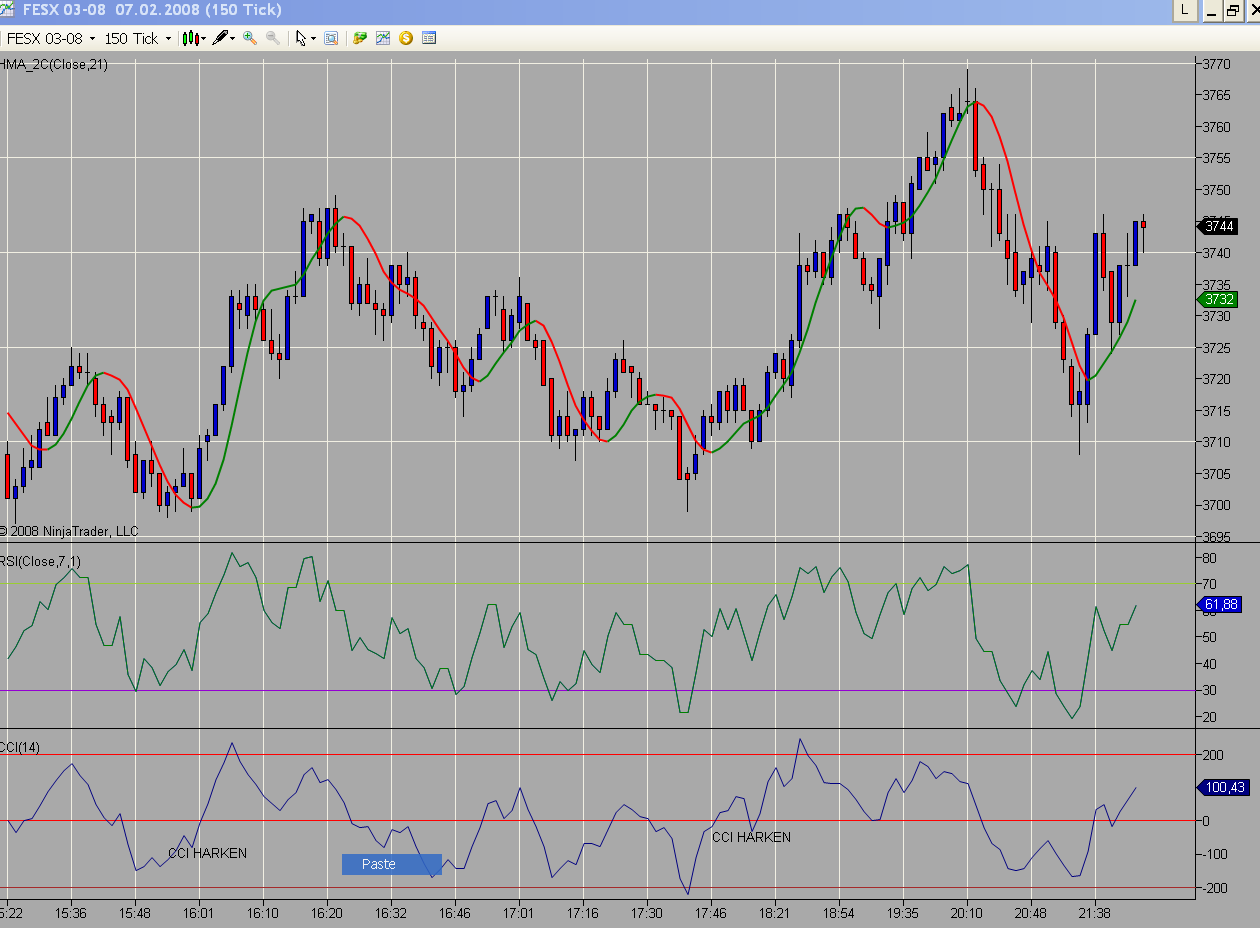Click the zoom in magnifier
Viewport: 1260px width, 928px height.
tap(250, 38)
